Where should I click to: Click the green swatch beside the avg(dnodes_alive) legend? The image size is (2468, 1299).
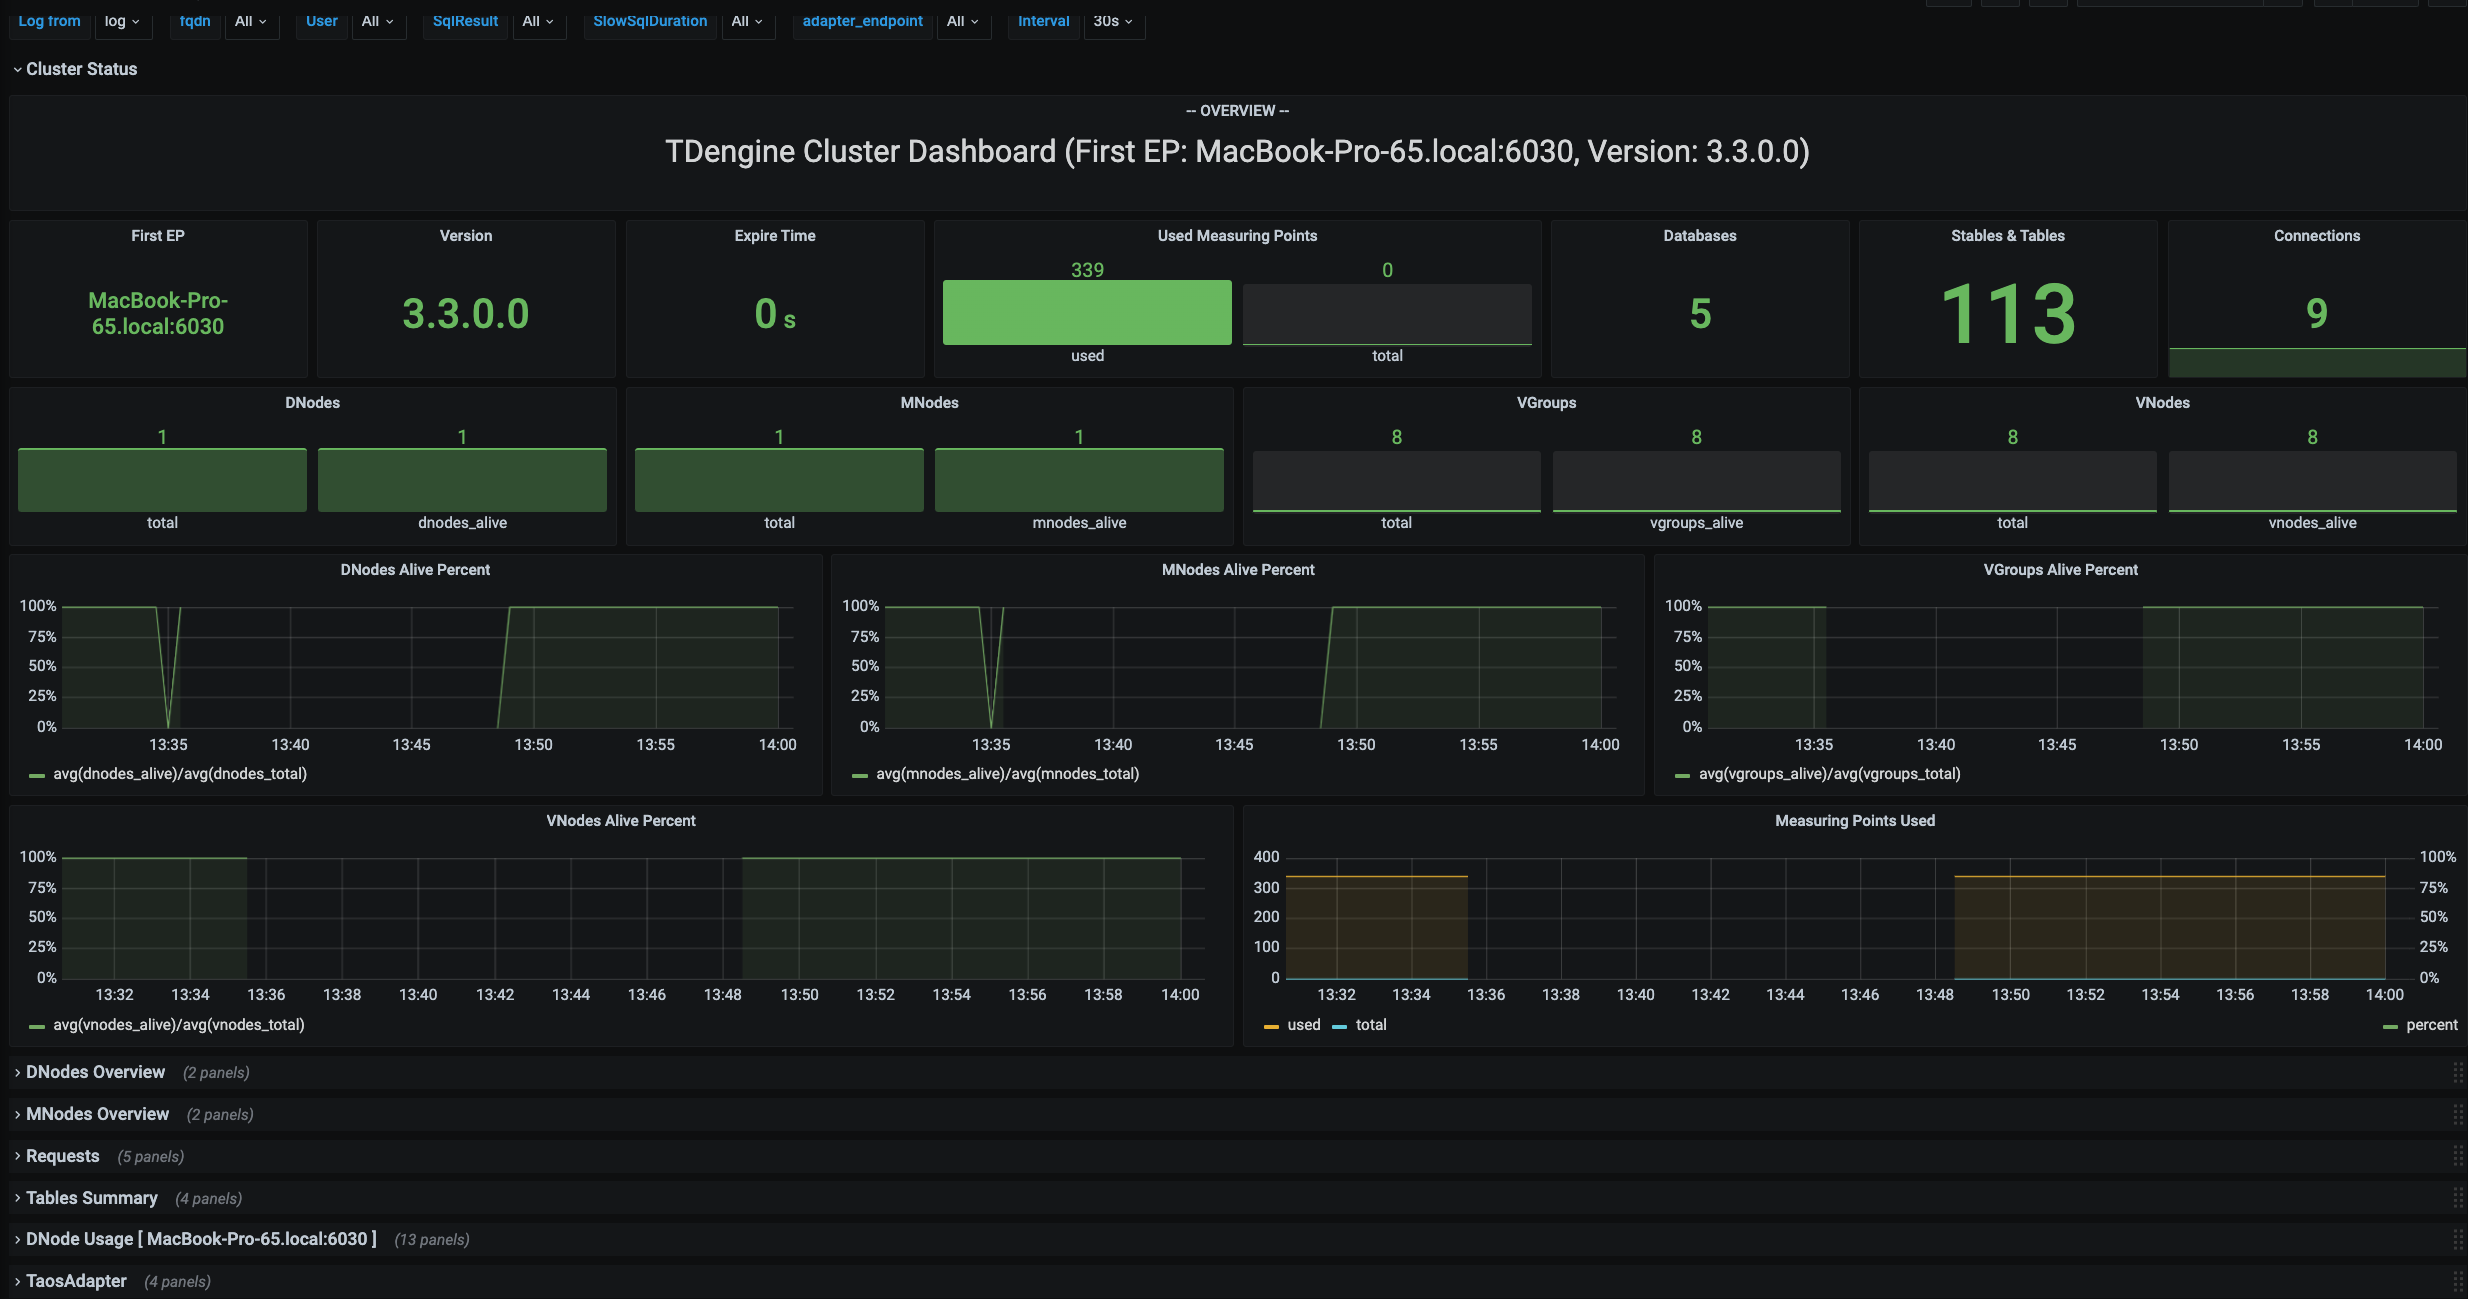[x=37, y=775]
